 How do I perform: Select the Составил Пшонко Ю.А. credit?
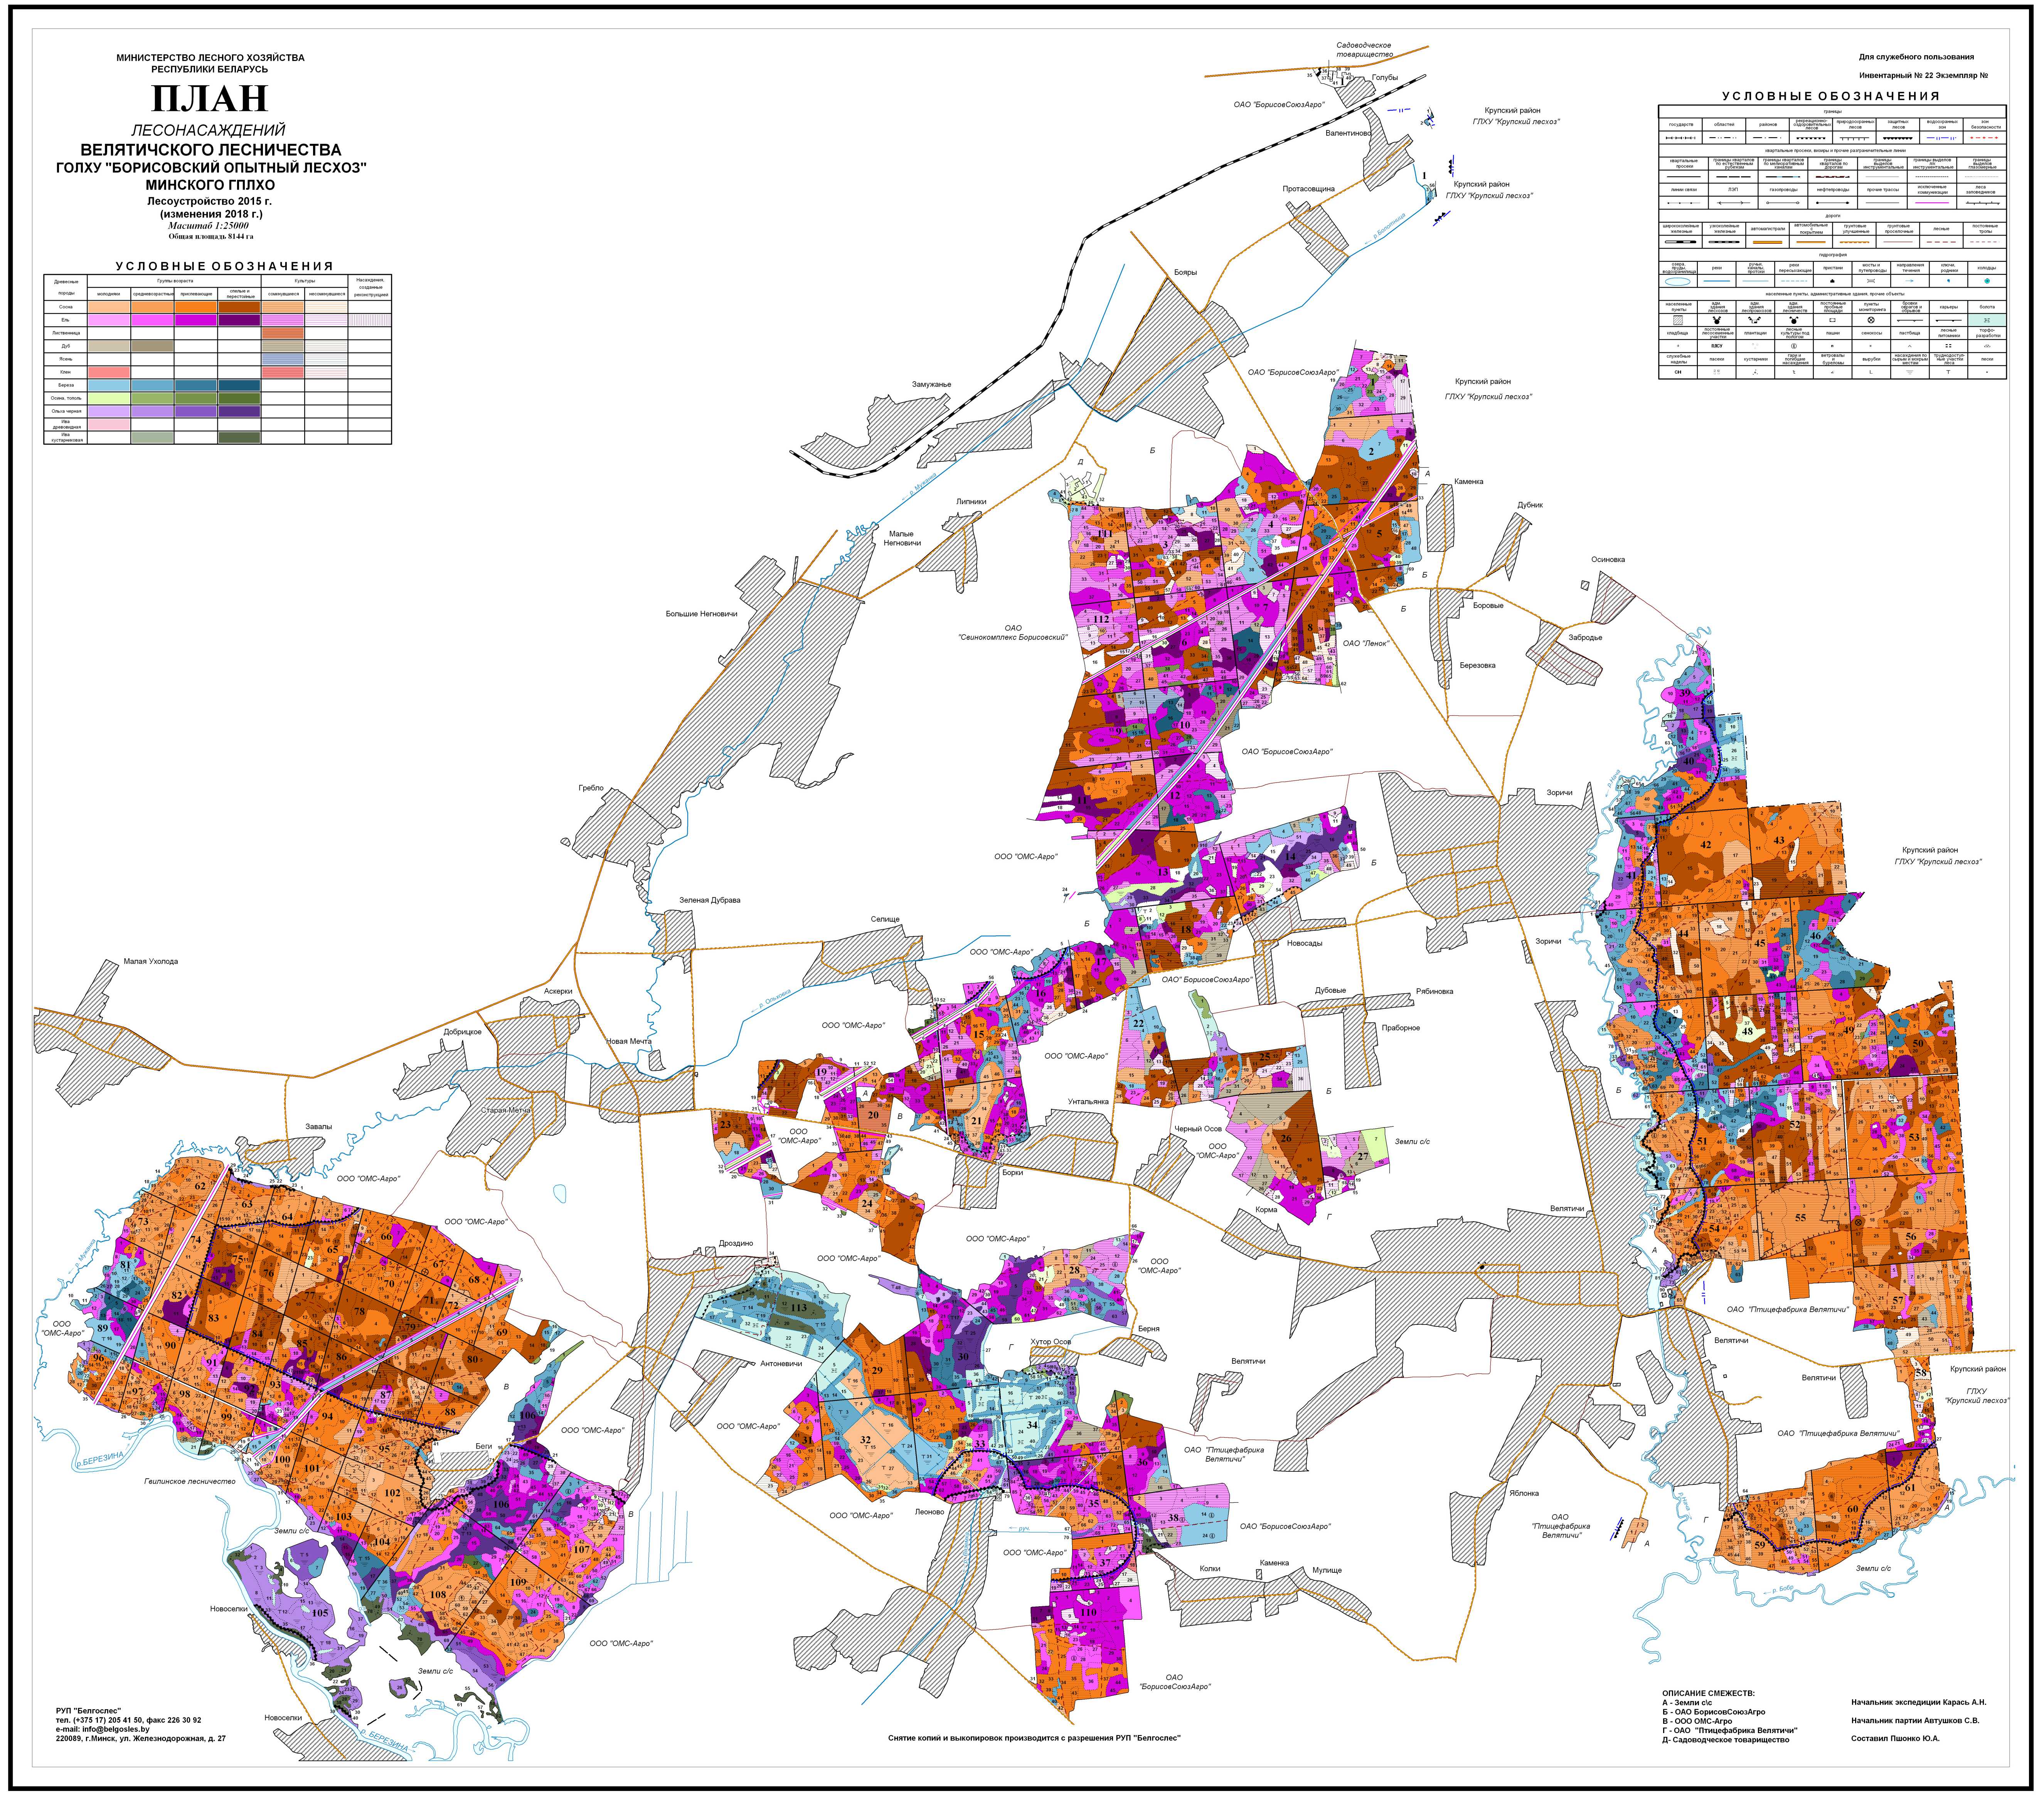click(x=1895, y=1739)
